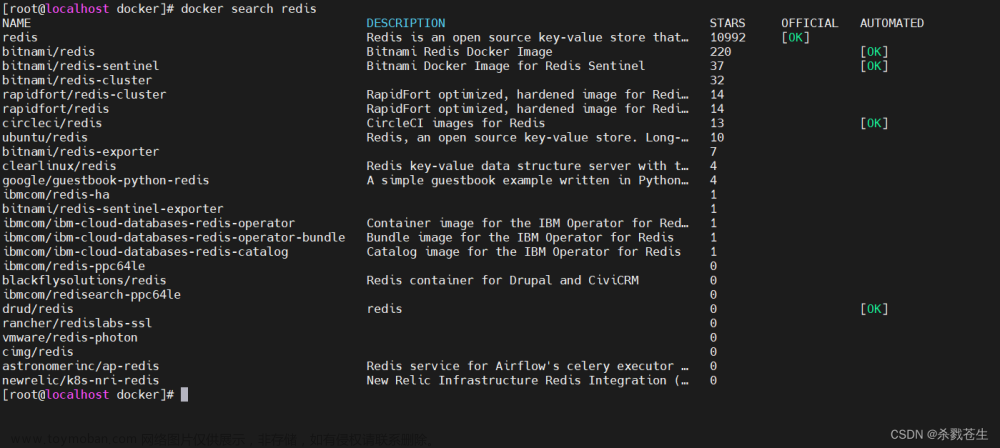
Task: Click the image name 'rapidfort/redis'
Action: 55,109
